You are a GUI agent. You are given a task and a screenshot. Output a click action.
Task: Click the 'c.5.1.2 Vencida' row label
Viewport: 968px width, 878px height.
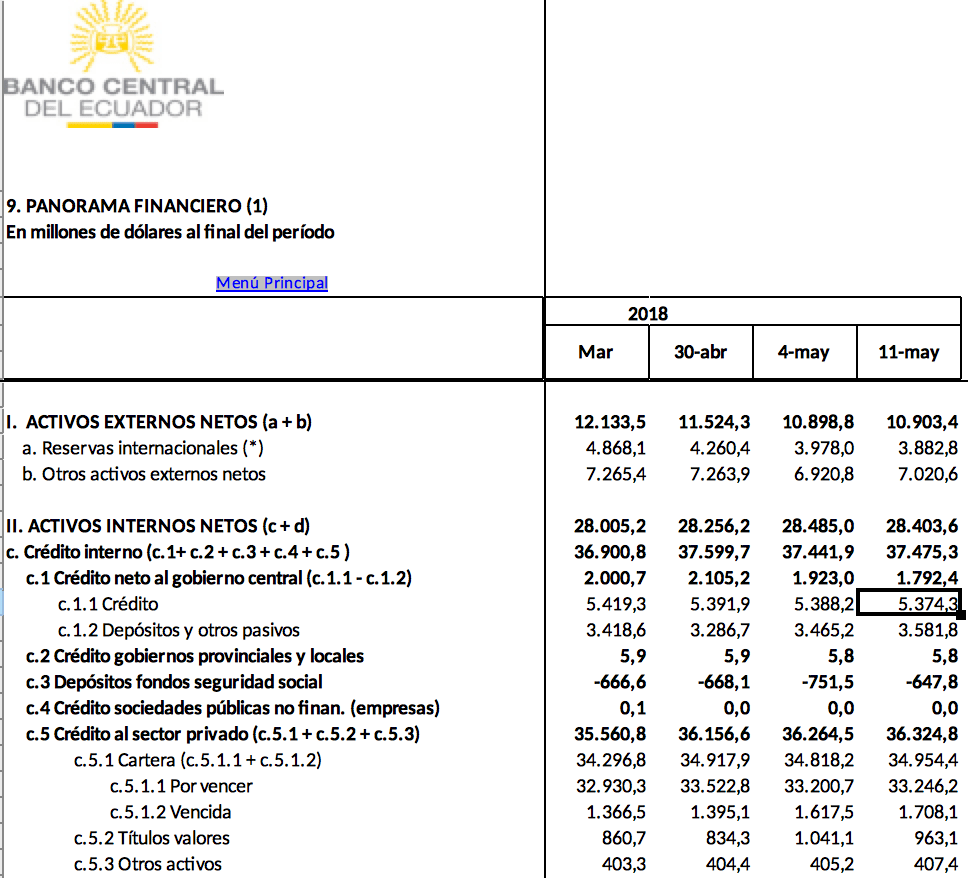point(171,812)
